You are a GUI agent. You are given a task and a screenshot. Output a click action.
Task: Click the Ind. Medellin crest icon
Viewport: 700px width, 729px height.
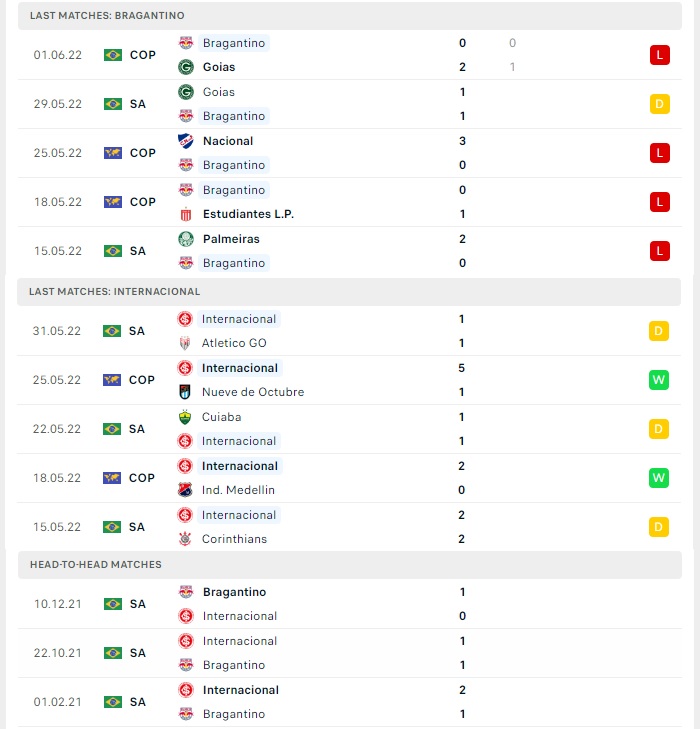[x=185, y=490]
